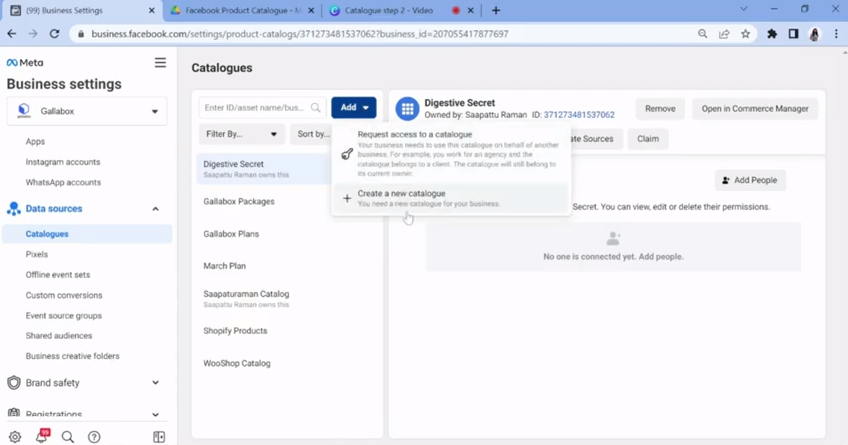Close the Business Settings browser tab

151,10
